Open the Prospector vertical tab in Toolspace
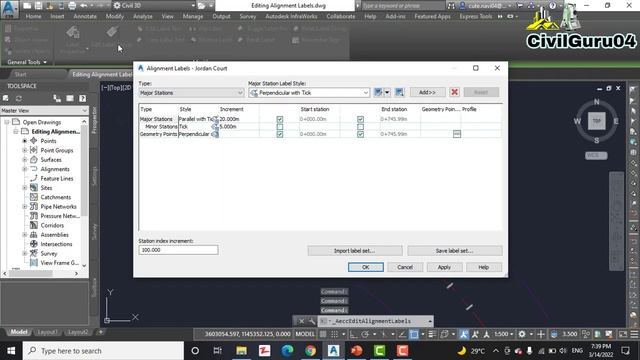Image resolution: width=640 pixels, height=360 pixels. (94, 120)
